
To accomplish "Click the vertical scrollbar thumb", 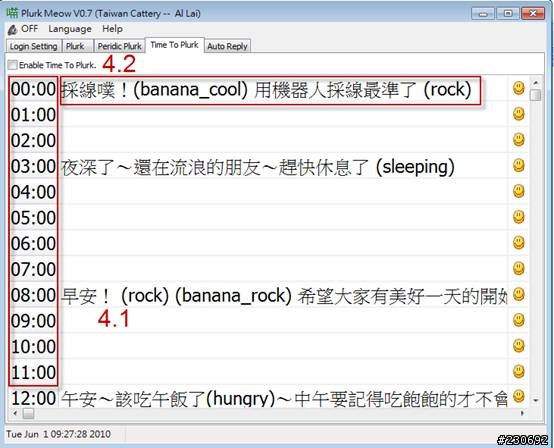I will 536,95.
